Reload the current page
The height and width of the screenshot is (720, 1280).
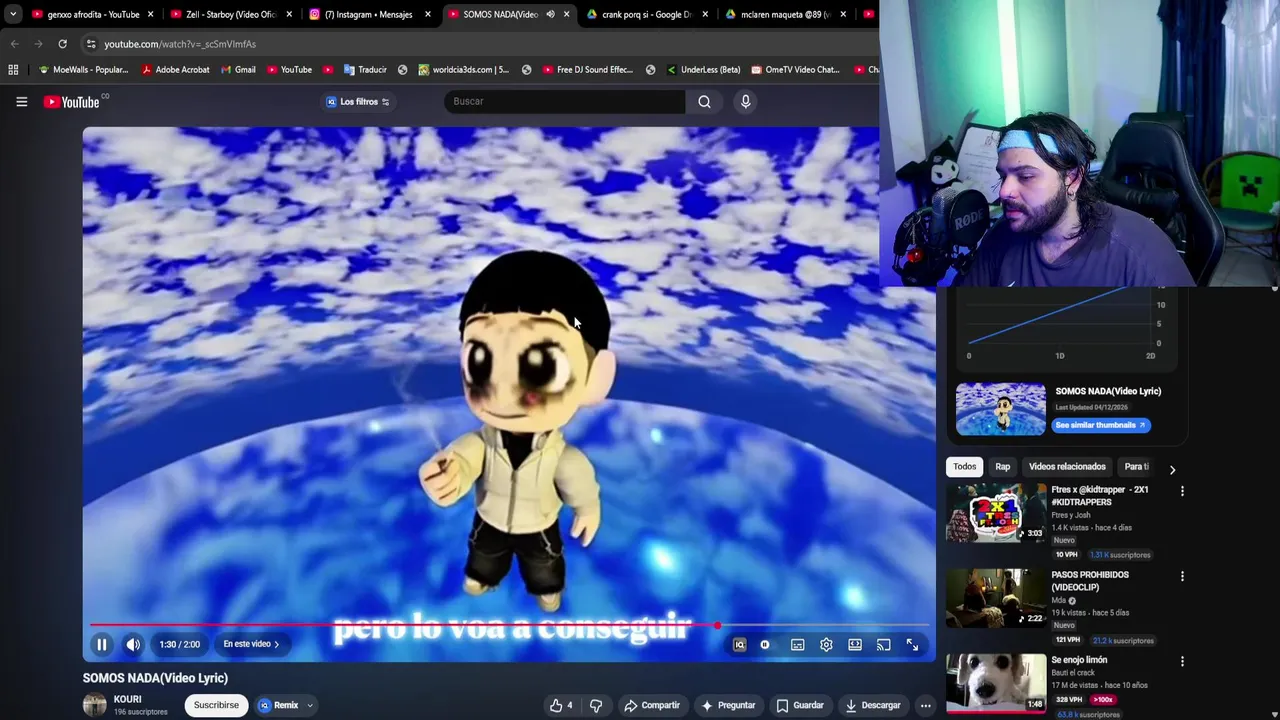click(62, 44)
